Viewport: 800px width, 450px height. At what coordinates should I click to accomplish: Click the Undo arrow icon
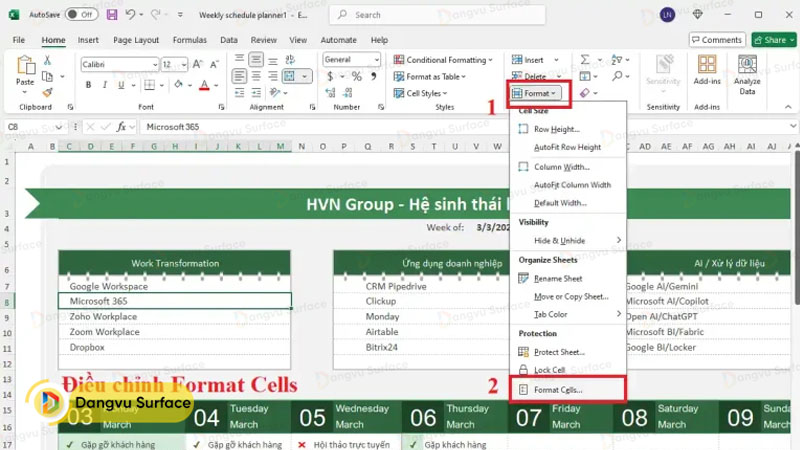pos(131,15)
